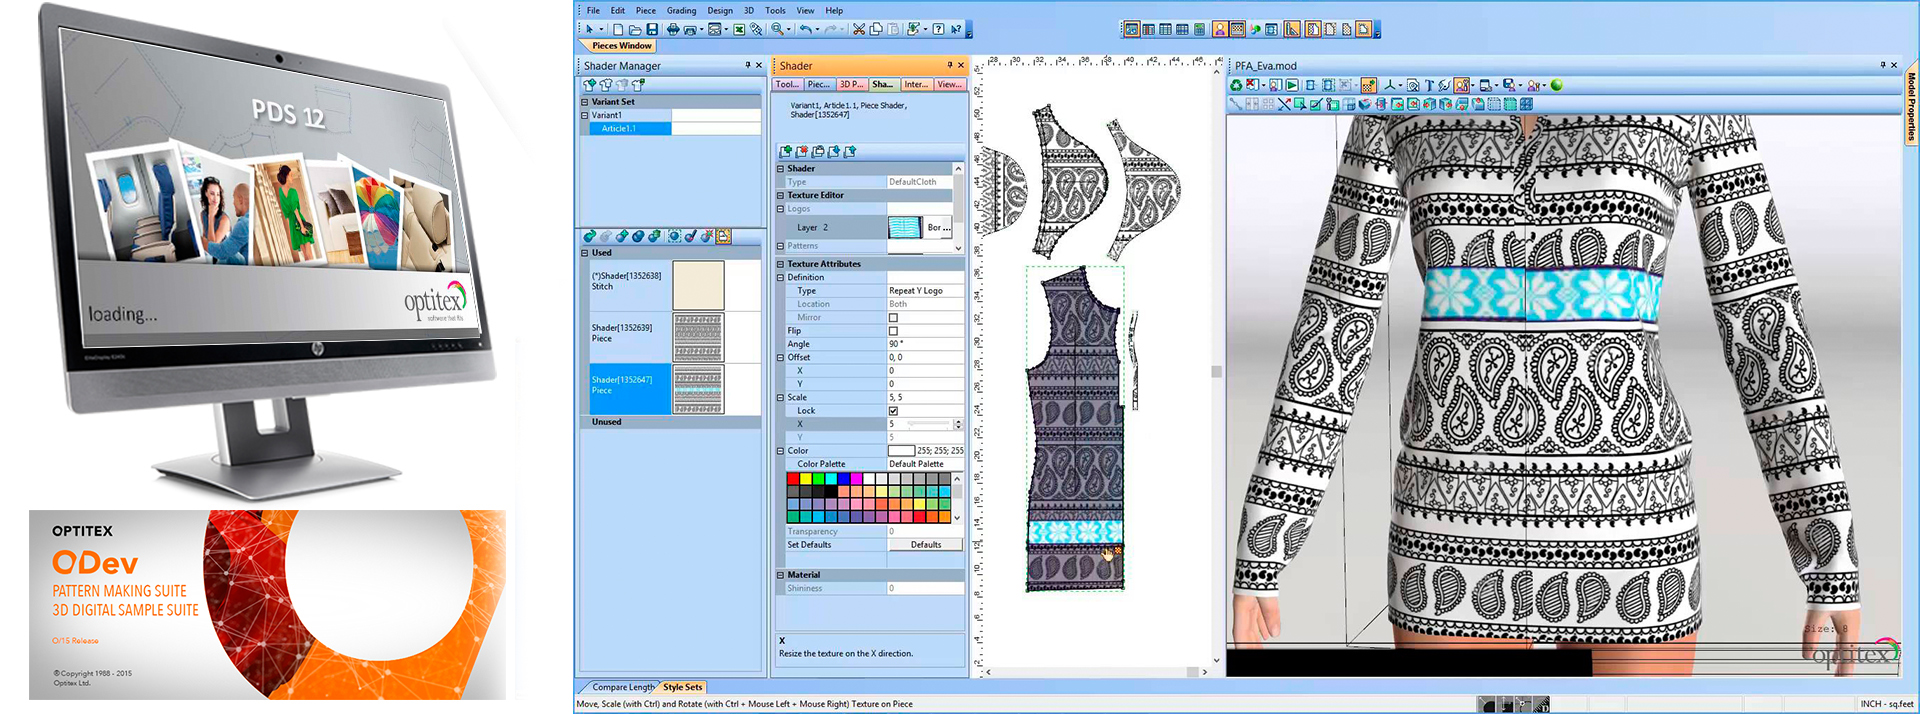1920x714 pixels.
Task: Toggle the Scale Lock checkbox
Action: tap(893, 411)
